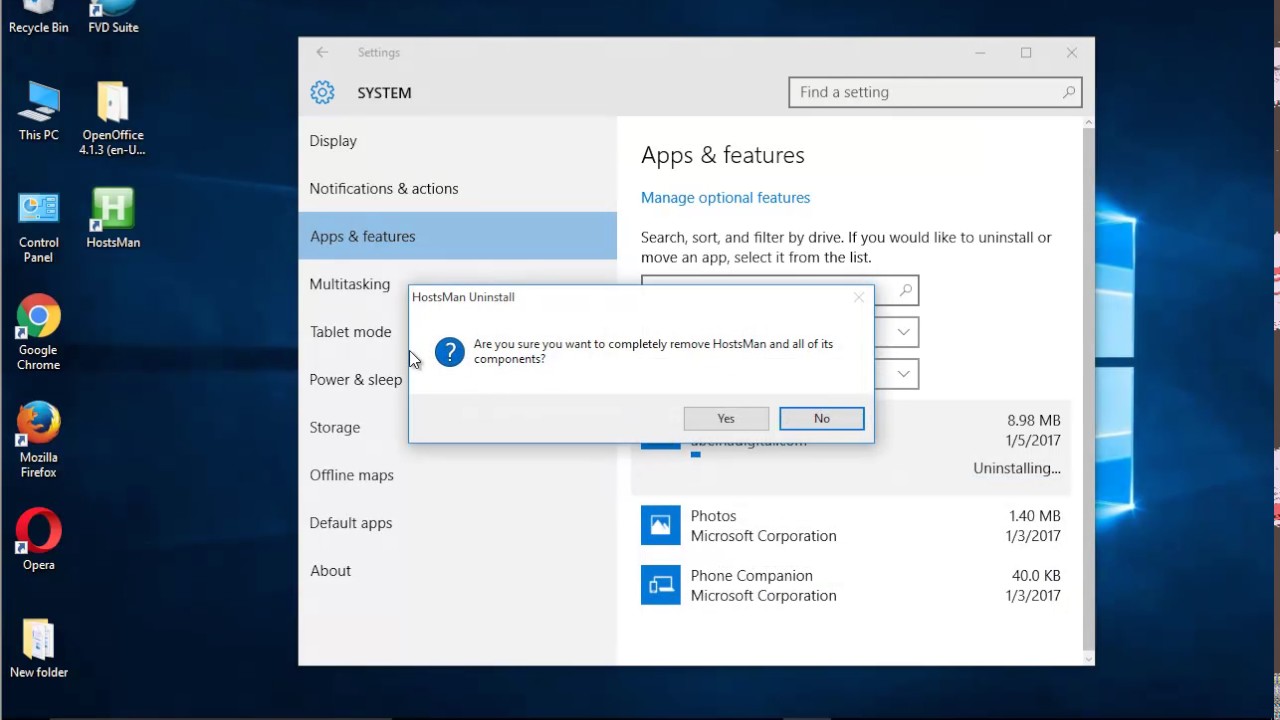1280x720 pixels.
Task: Select Opera desktop icon
Action: (38, 540)
